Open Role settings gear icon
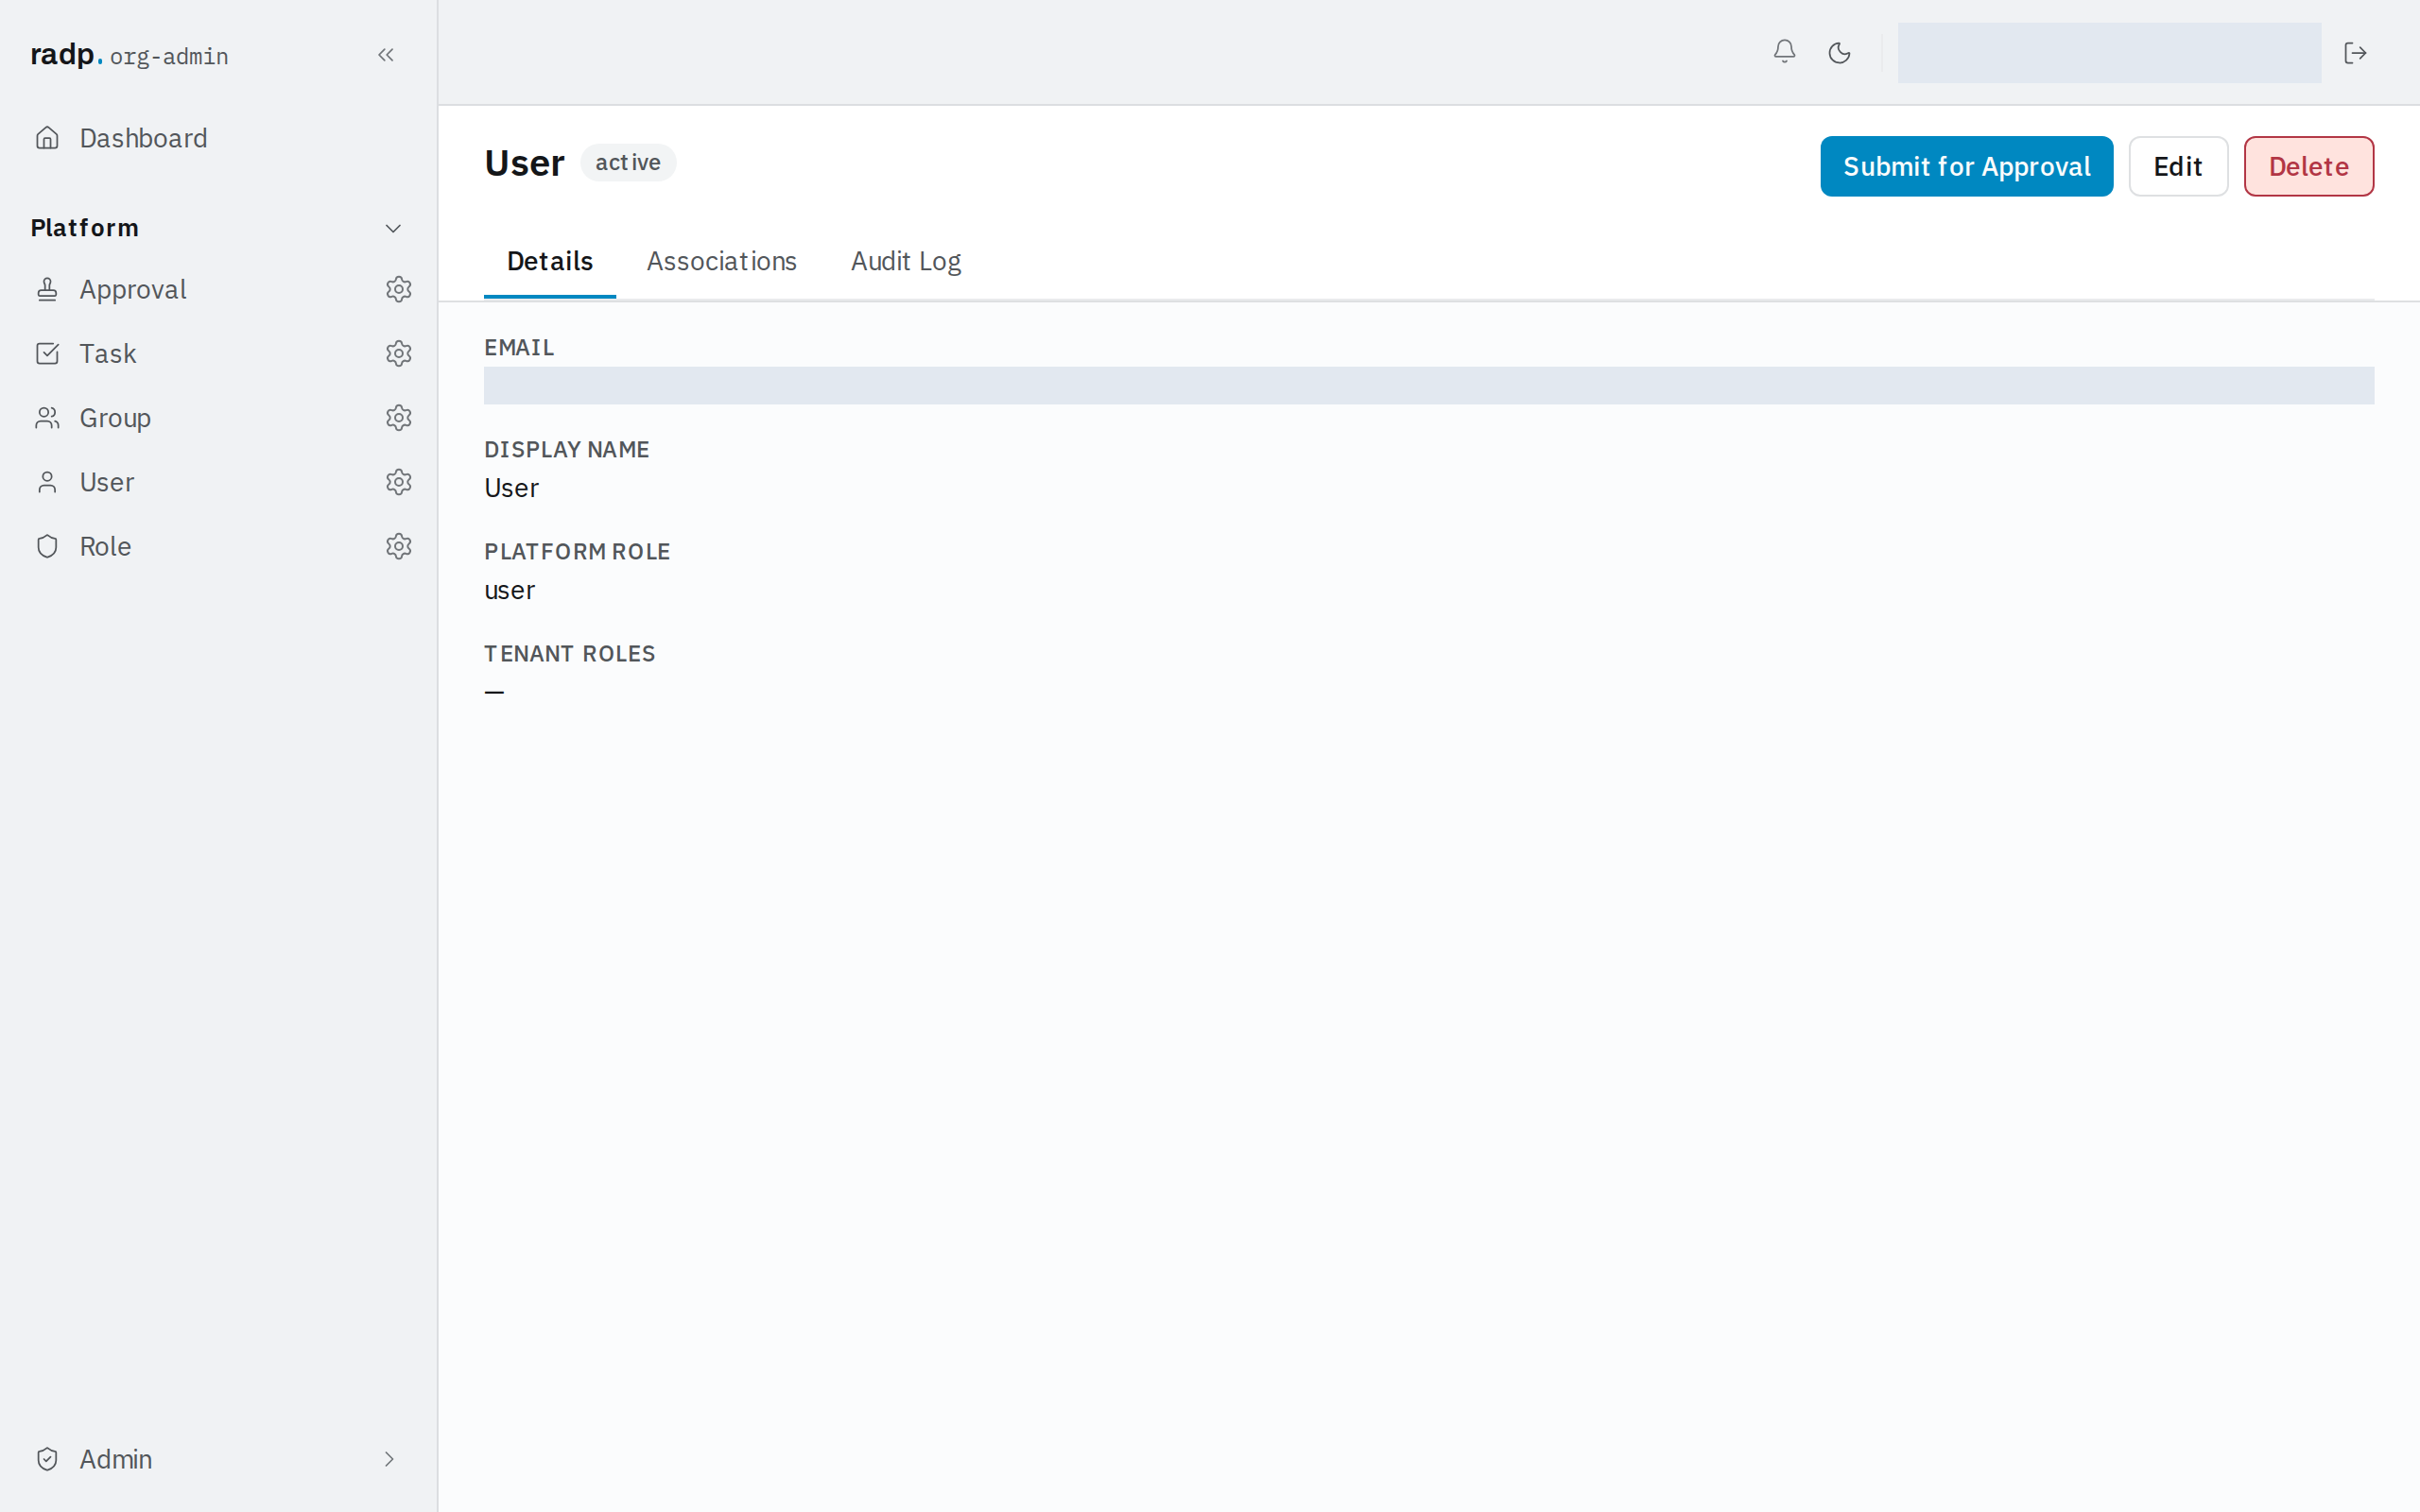Image resolution: width=2420 pixels, height=1512 pixels. pyautogui.click(x=399, y=546)
